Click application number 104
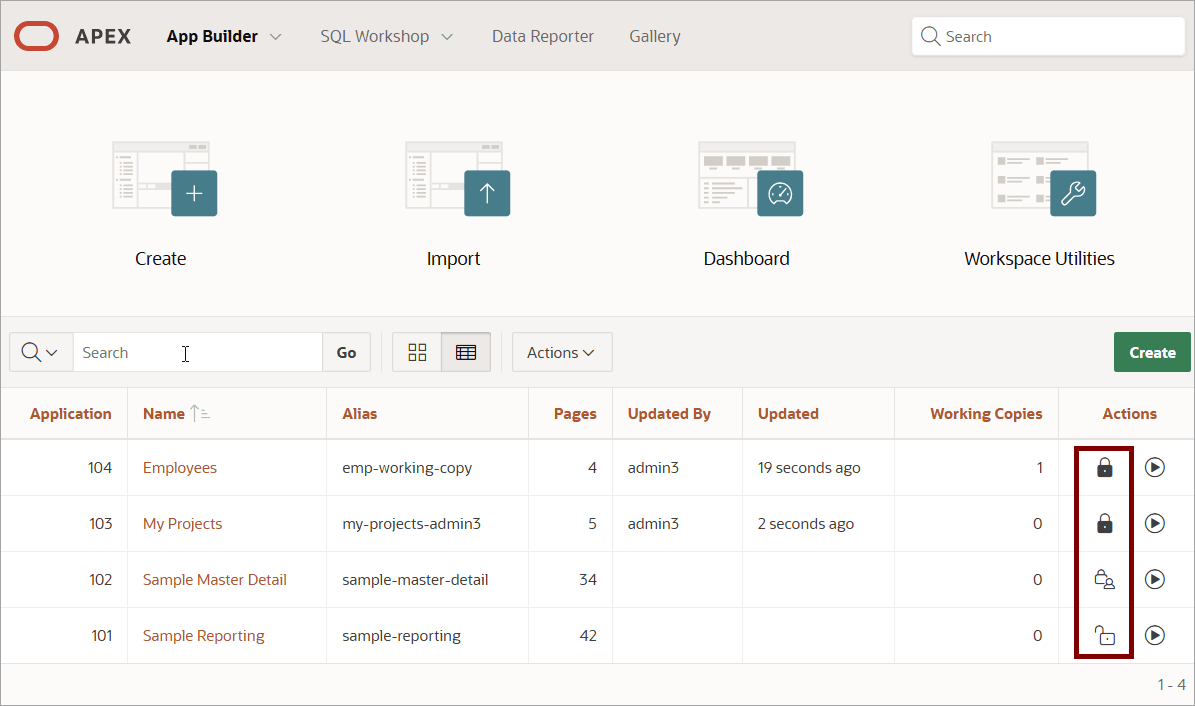 100,467
